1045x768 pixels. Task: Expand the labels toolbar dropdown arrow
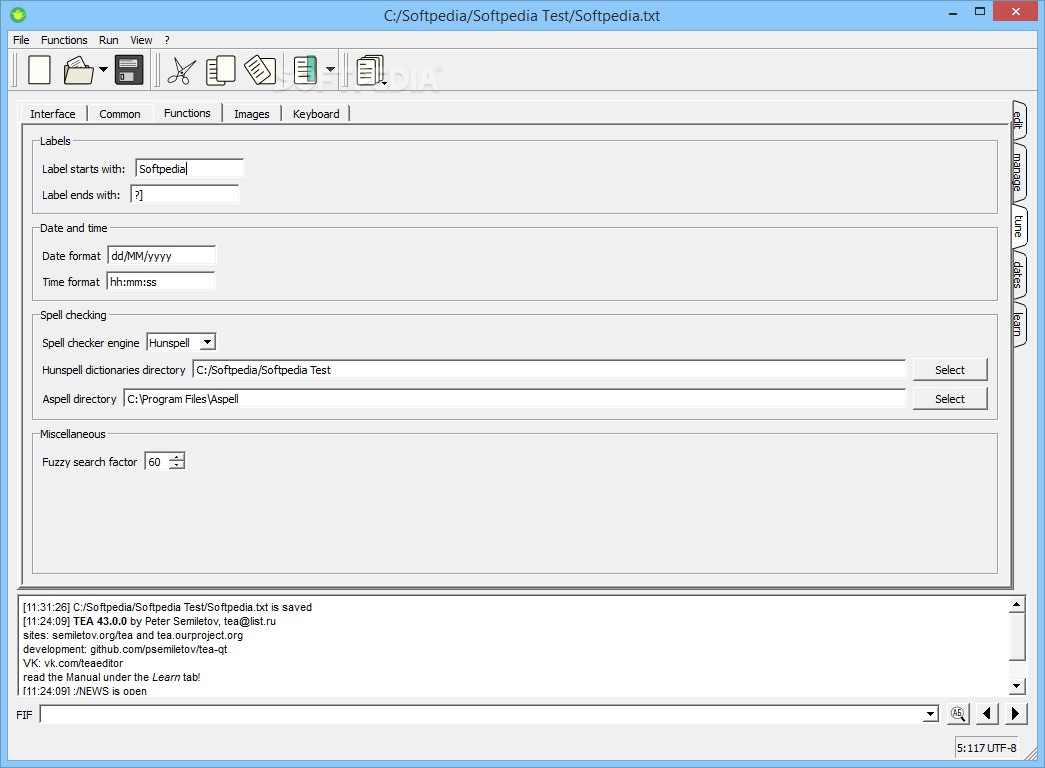click(331, 69)
